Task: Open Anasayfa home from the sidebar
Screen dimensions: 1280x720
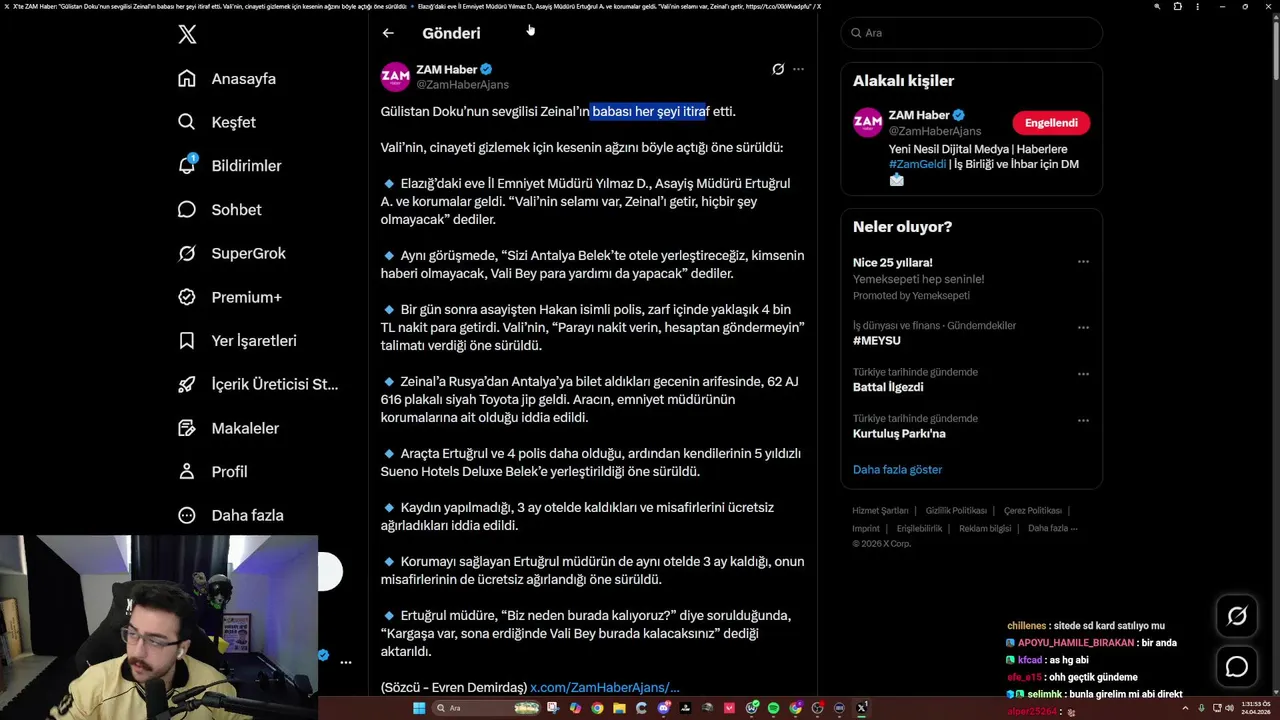Action: tap(227, 79)
